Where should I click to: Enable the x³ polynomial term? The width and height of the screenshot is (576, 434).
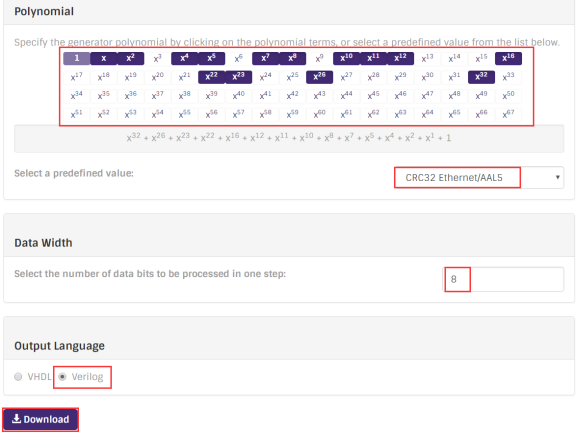click(x=158, y=58)
